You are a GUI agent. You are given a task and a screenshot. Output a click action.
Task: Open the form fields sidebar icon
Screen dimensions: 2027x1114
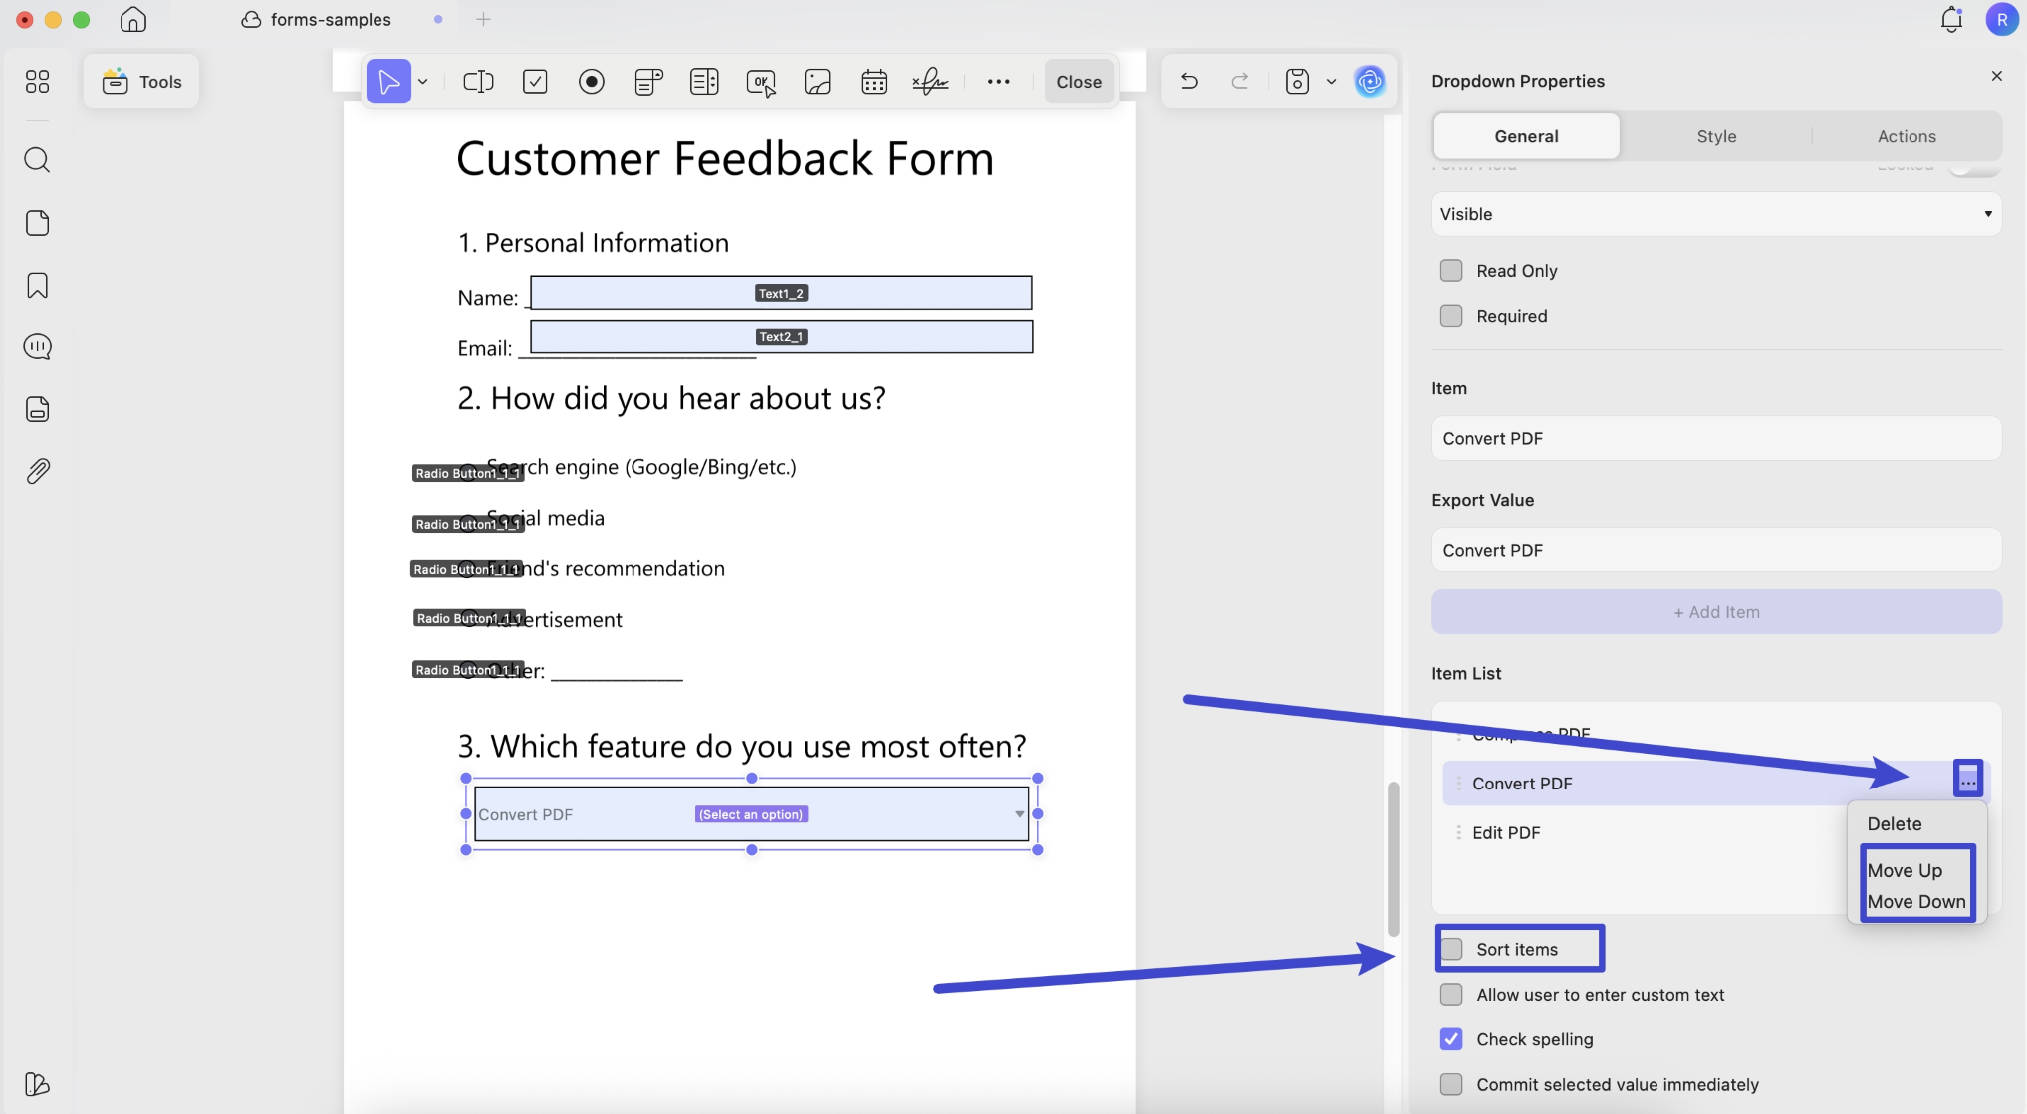coord(37,409)
